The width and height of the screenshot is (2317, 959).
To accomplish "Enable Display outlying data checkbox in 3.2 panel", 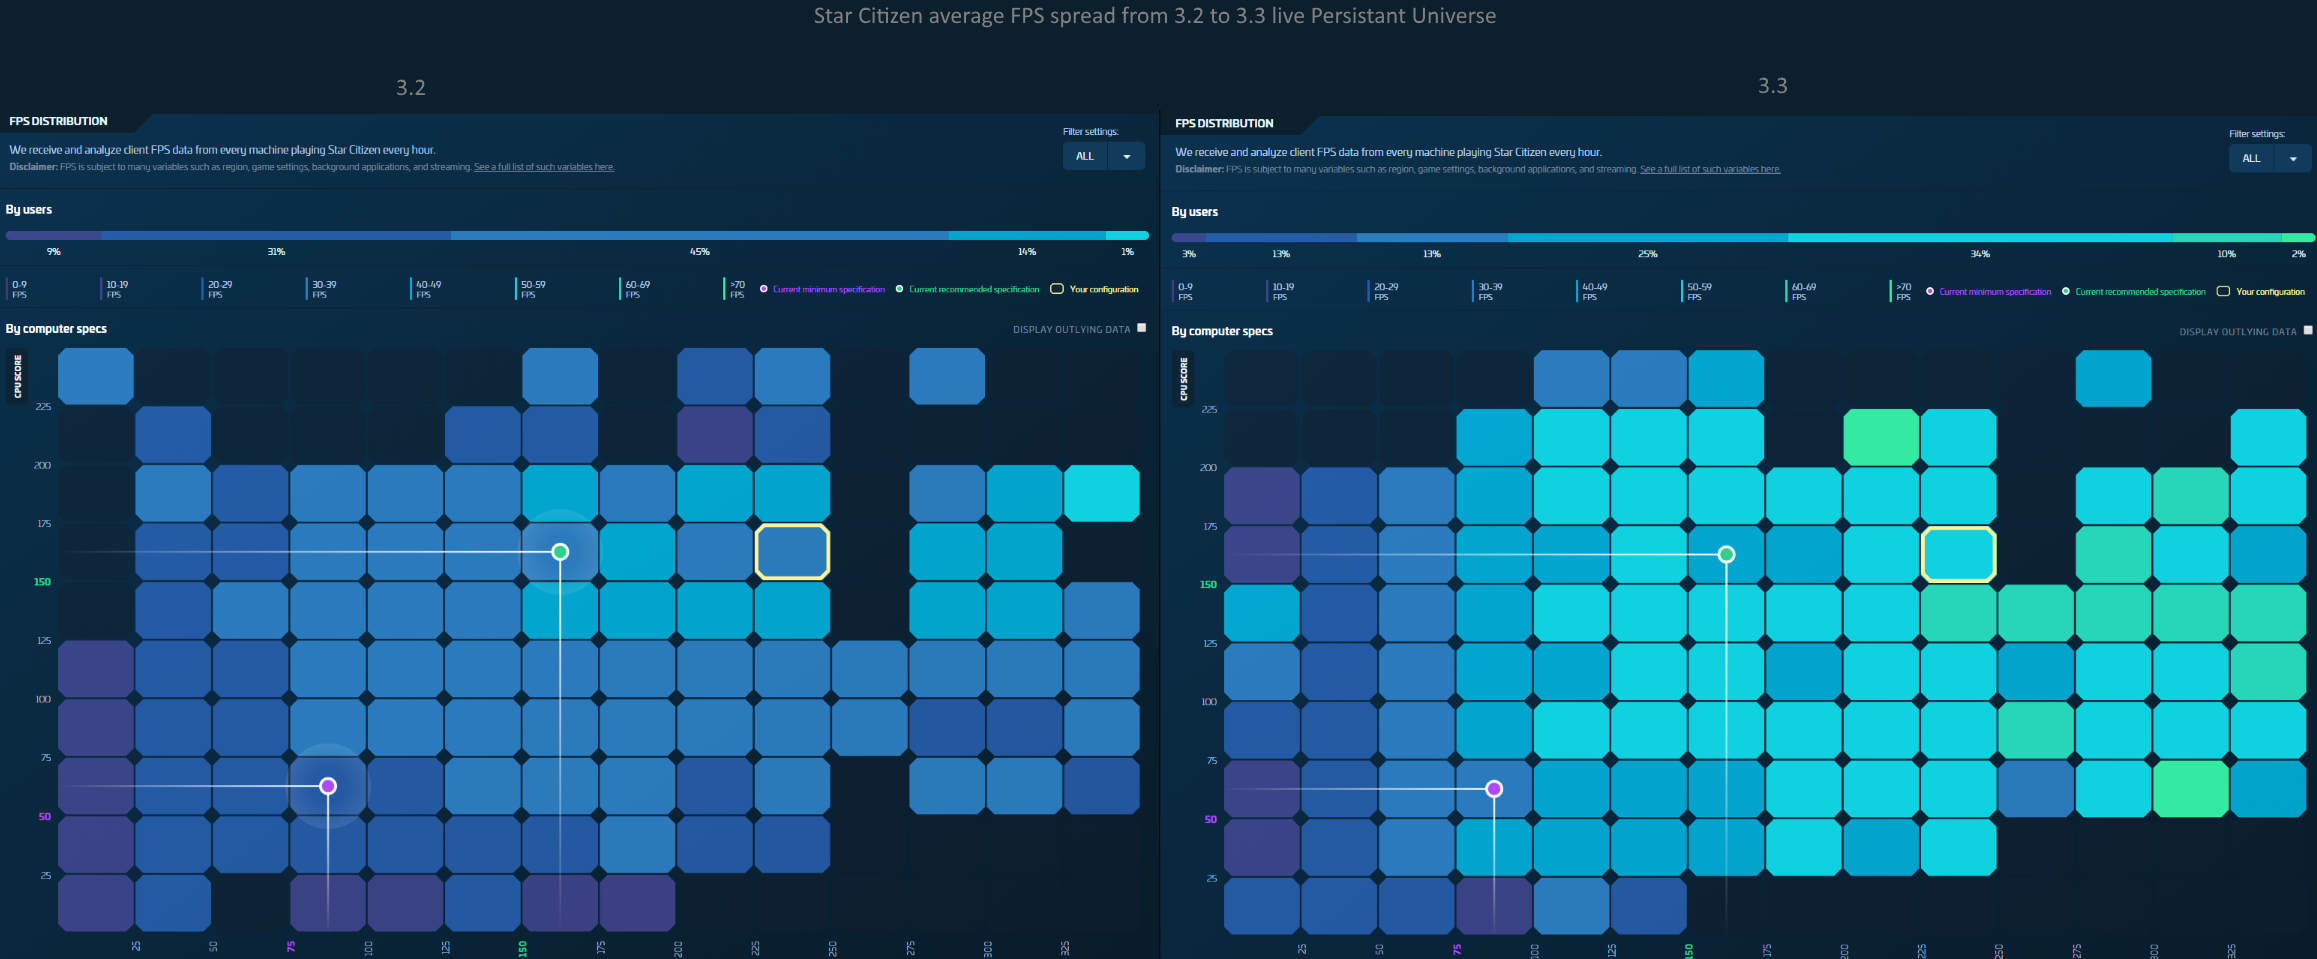I will [x=1142, y=328].
